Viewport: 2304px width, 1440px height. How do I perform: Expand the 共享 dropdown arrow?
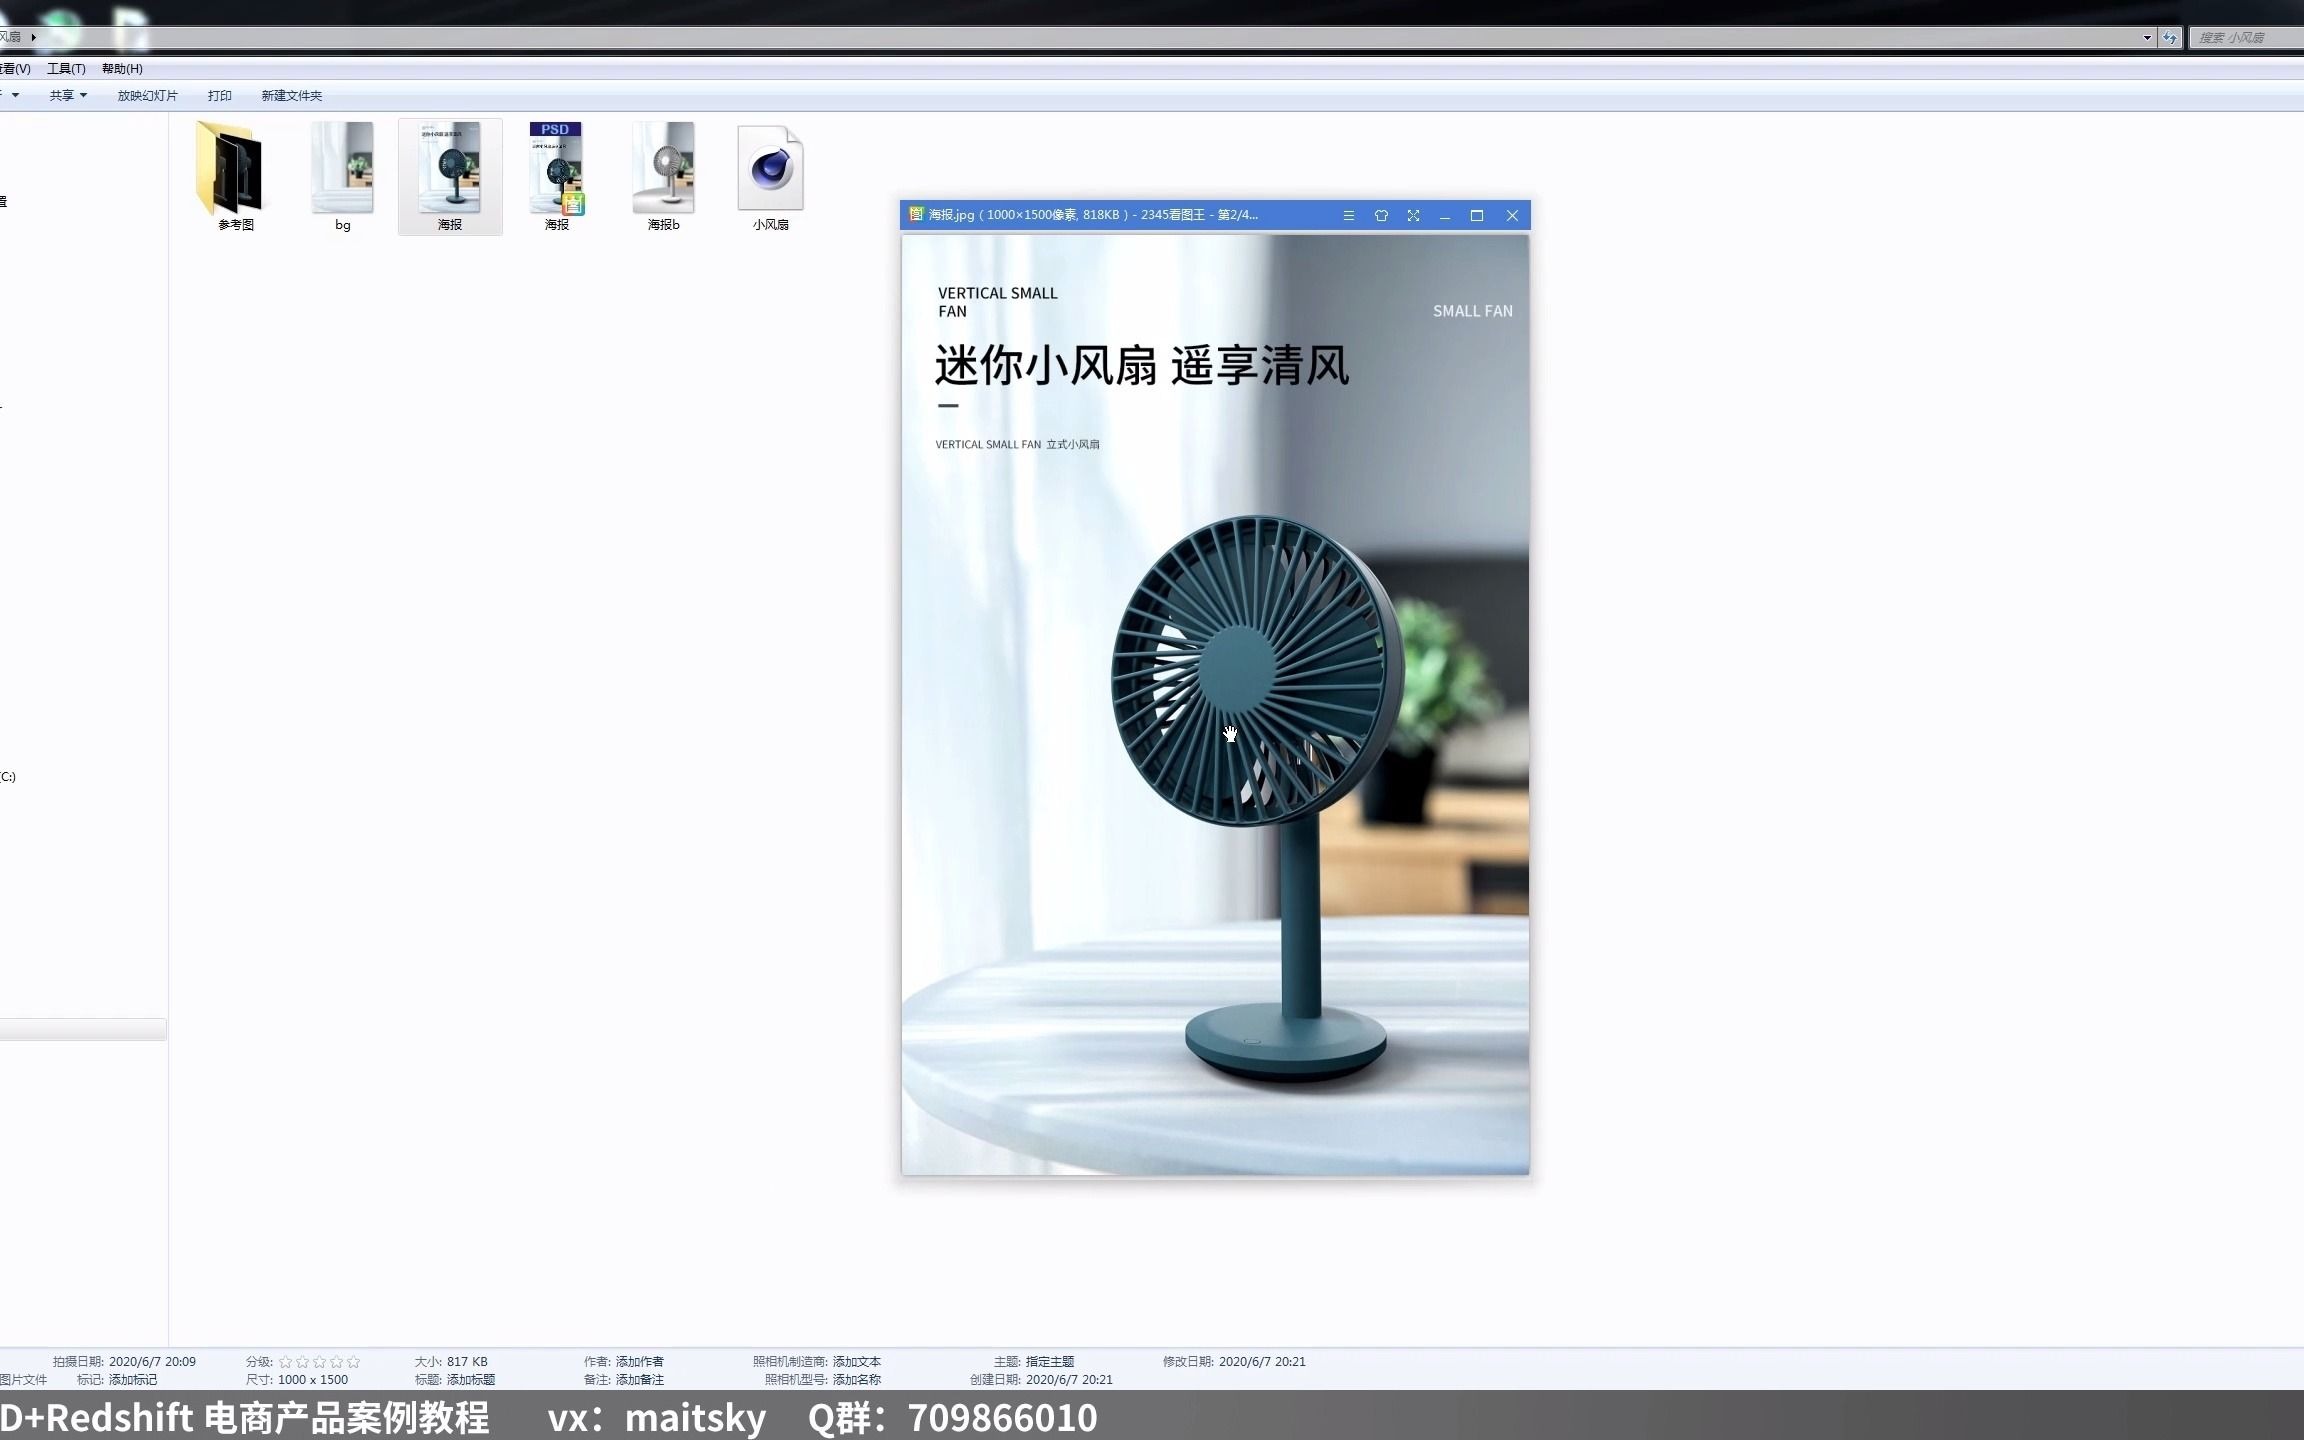coord(82,95)
